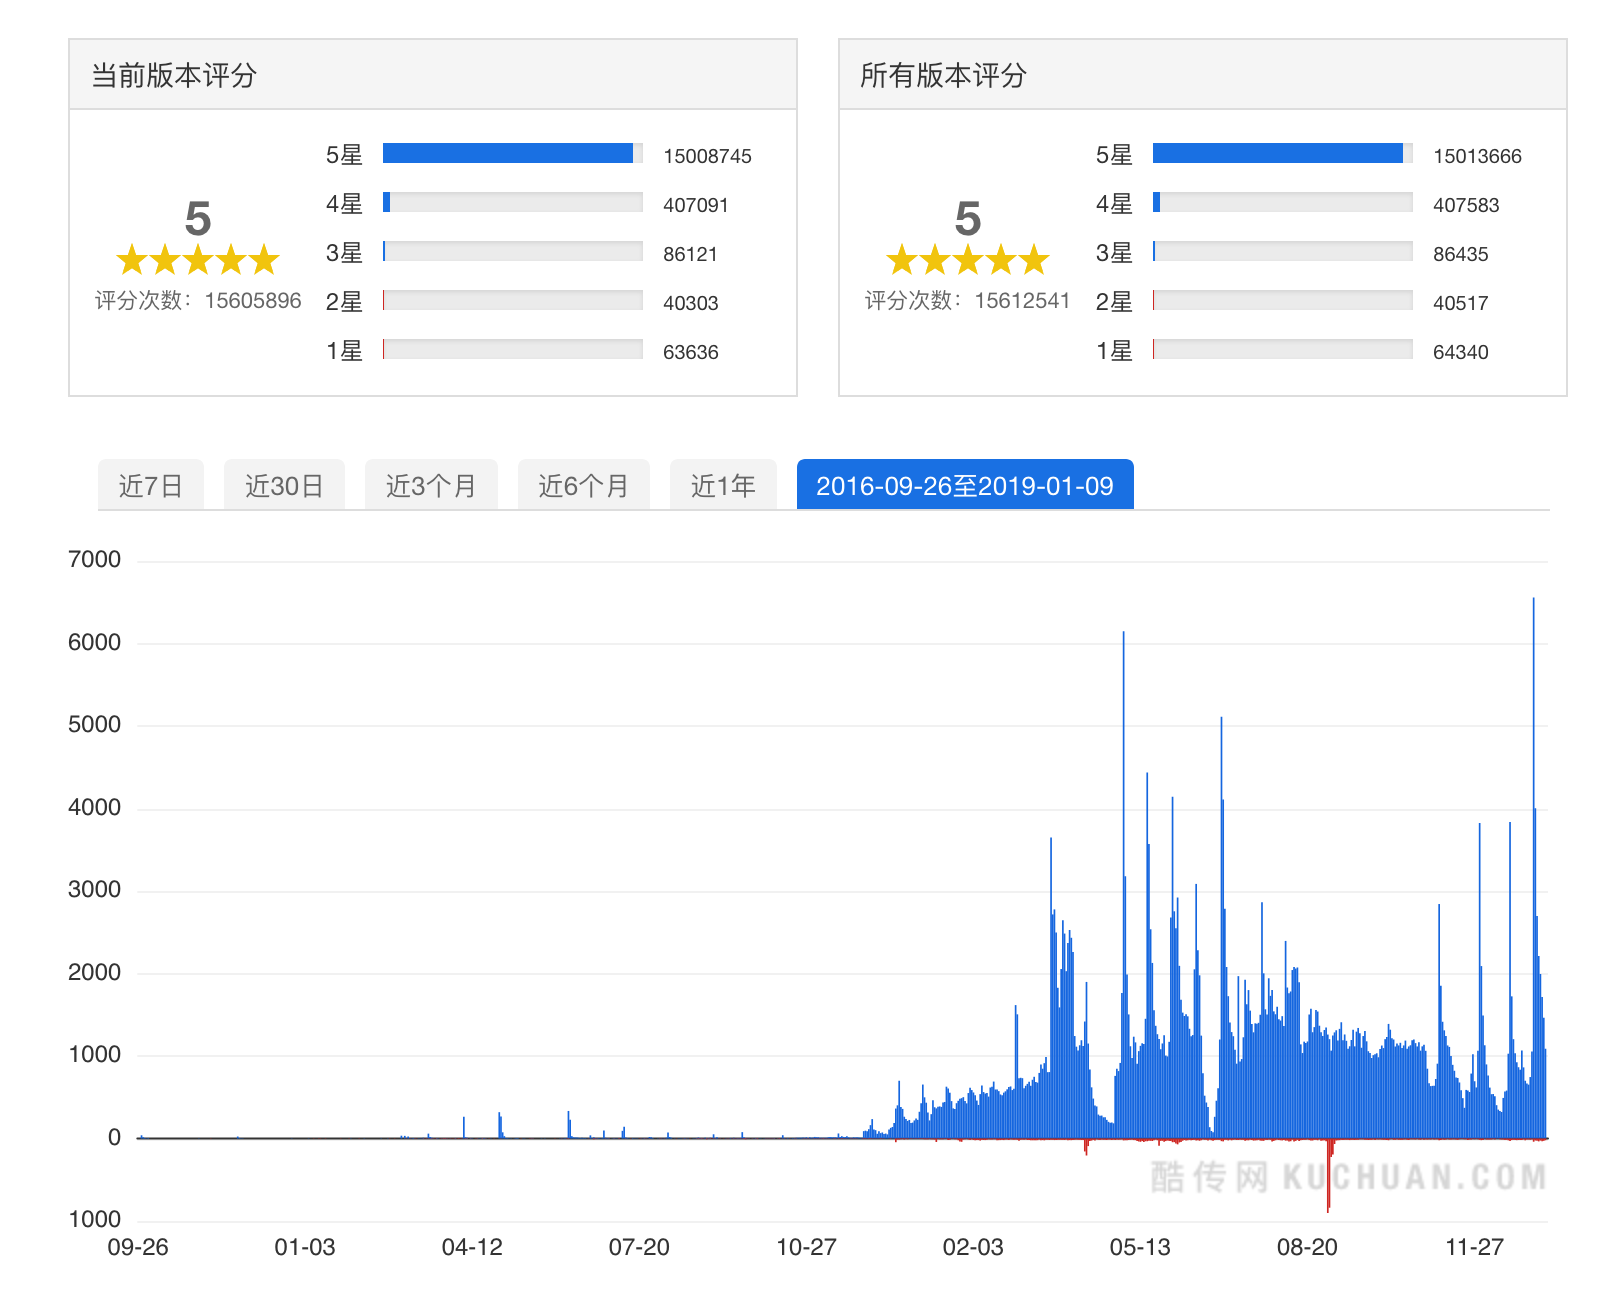Click the 2星 bar in 所有版本评分
Viewport: 1604px width, 1304px height.
click(x=1283, y=300)
